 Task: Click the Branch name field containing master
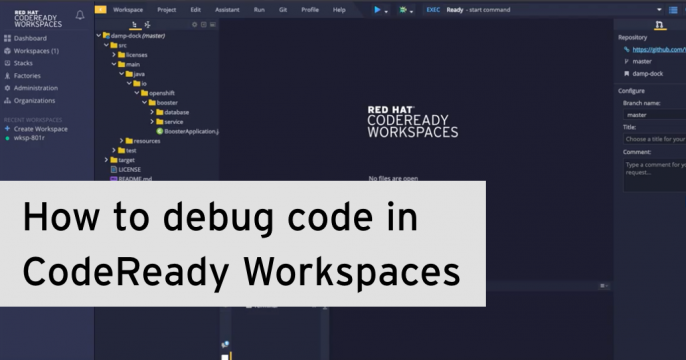pos(654,115)
